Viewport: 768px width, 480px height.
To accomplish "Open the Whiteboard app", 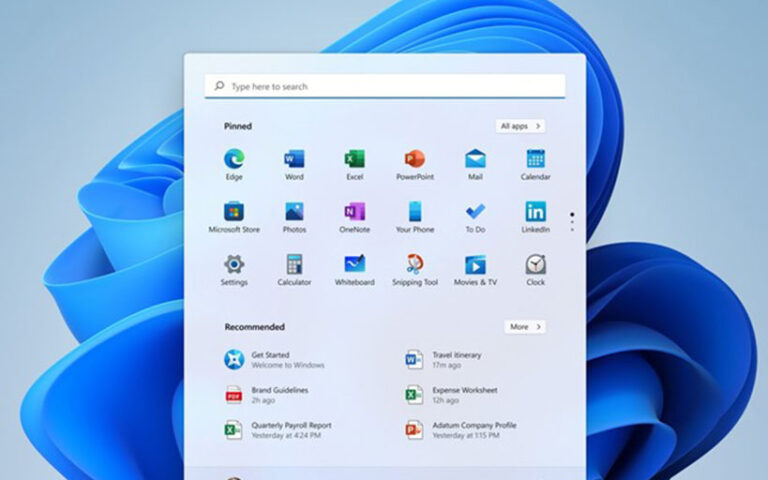I will [355, 264].
